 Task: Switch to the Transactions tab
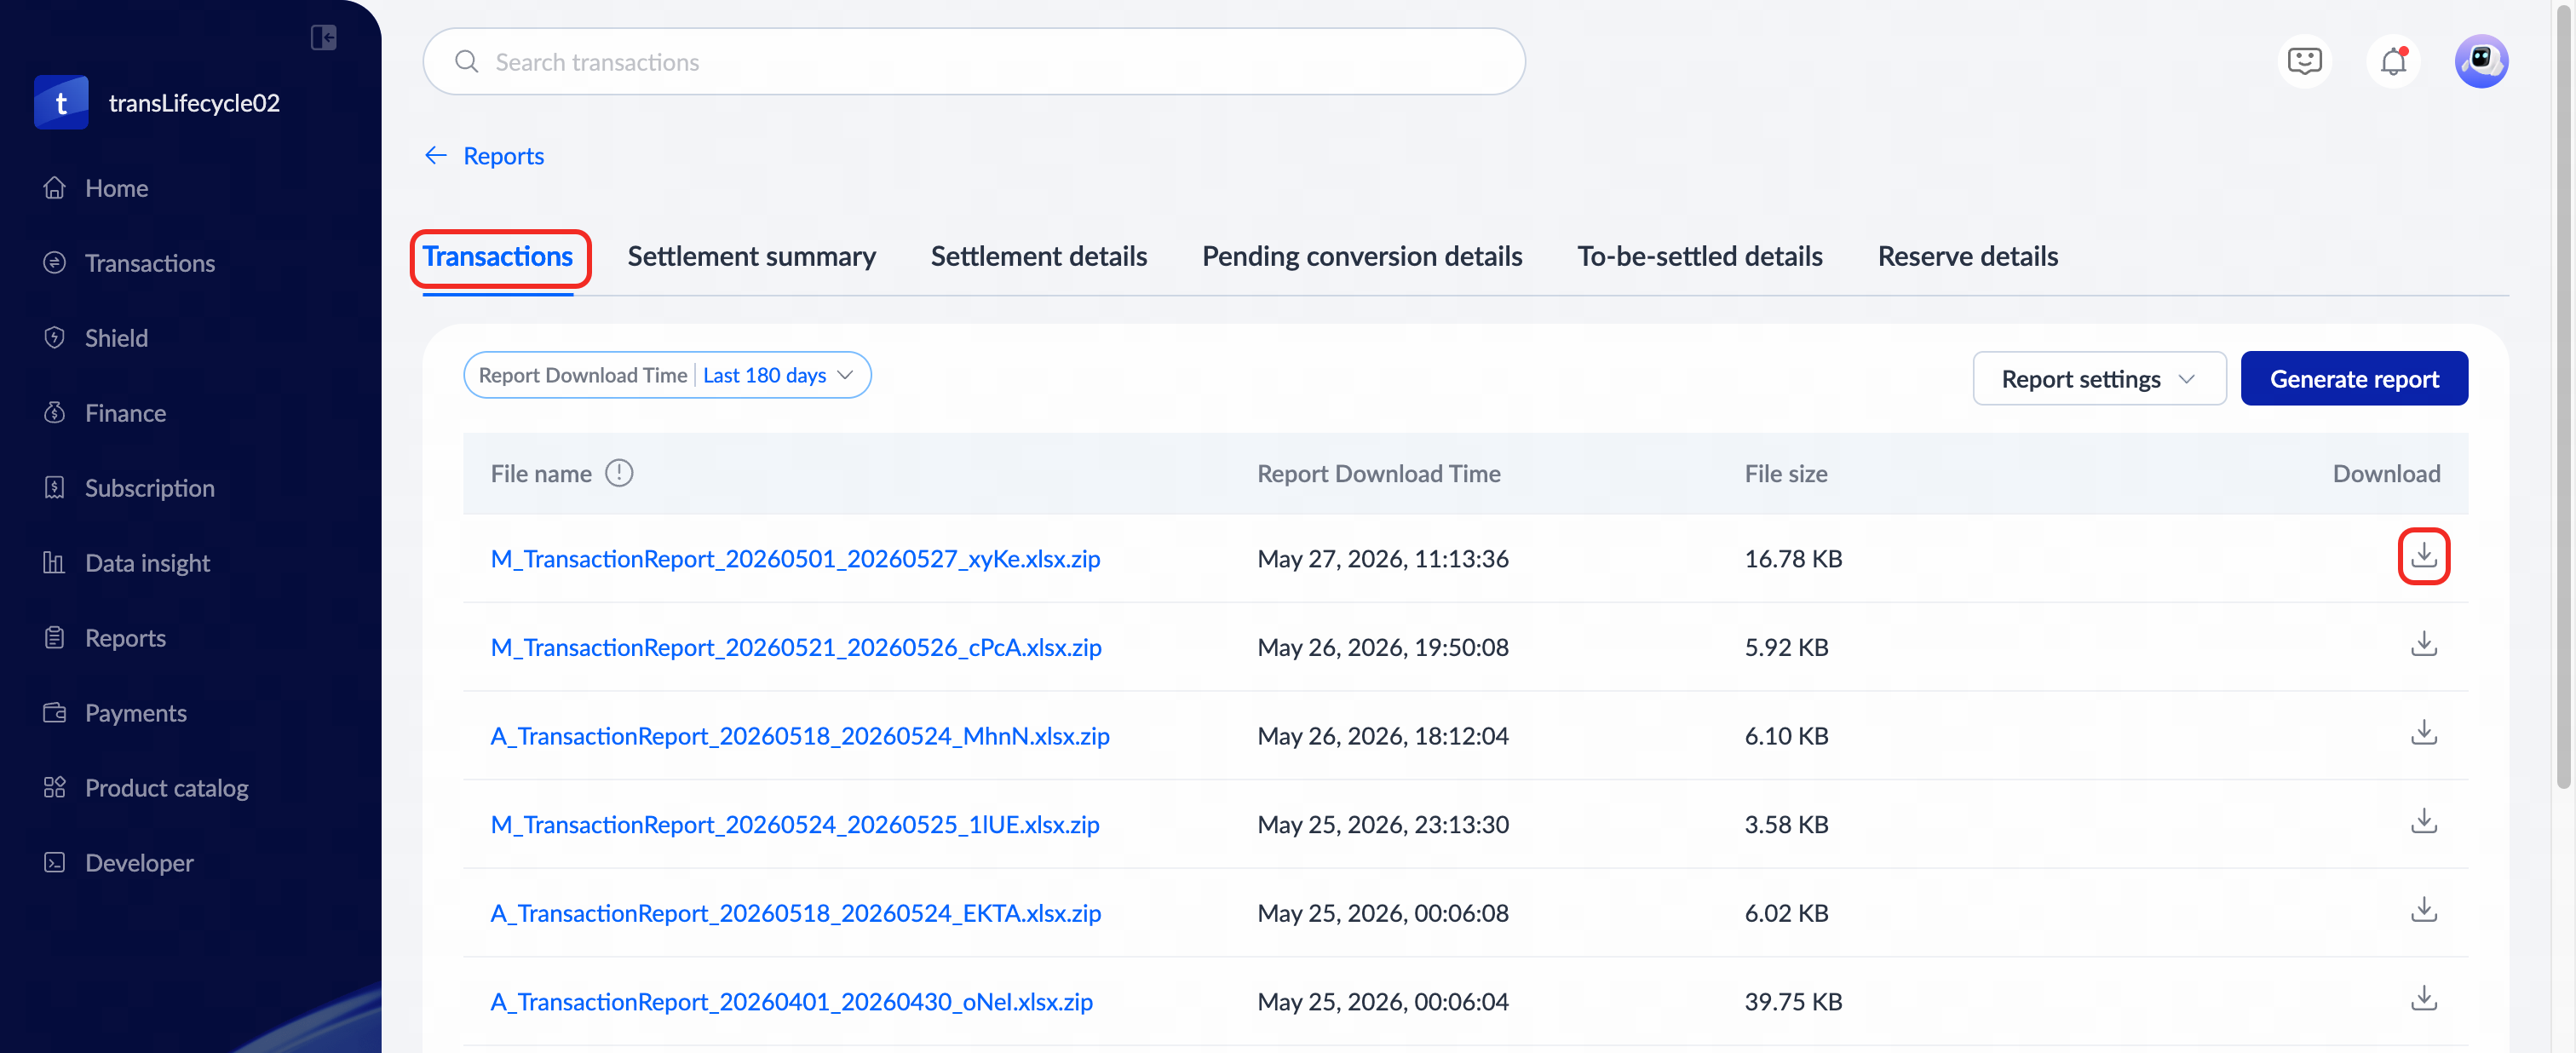point(498,257)
